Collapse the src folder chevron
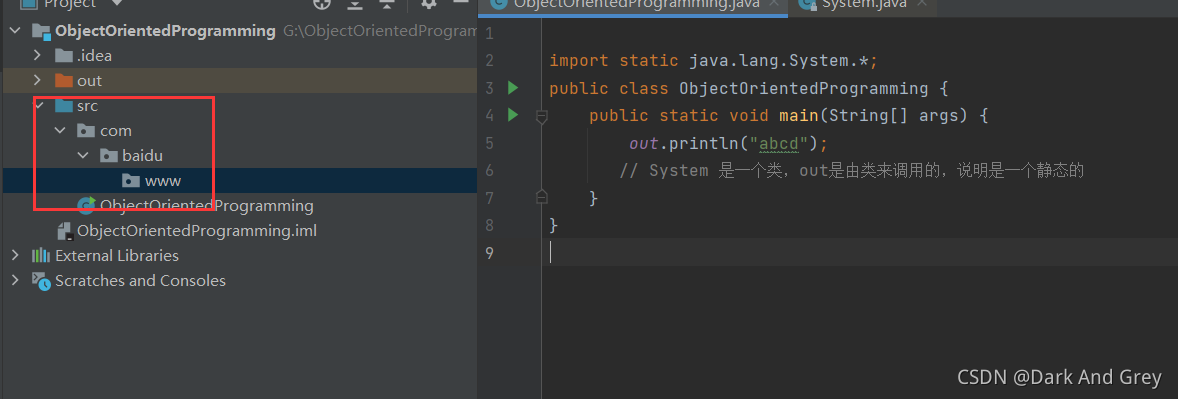 point(38,106)
